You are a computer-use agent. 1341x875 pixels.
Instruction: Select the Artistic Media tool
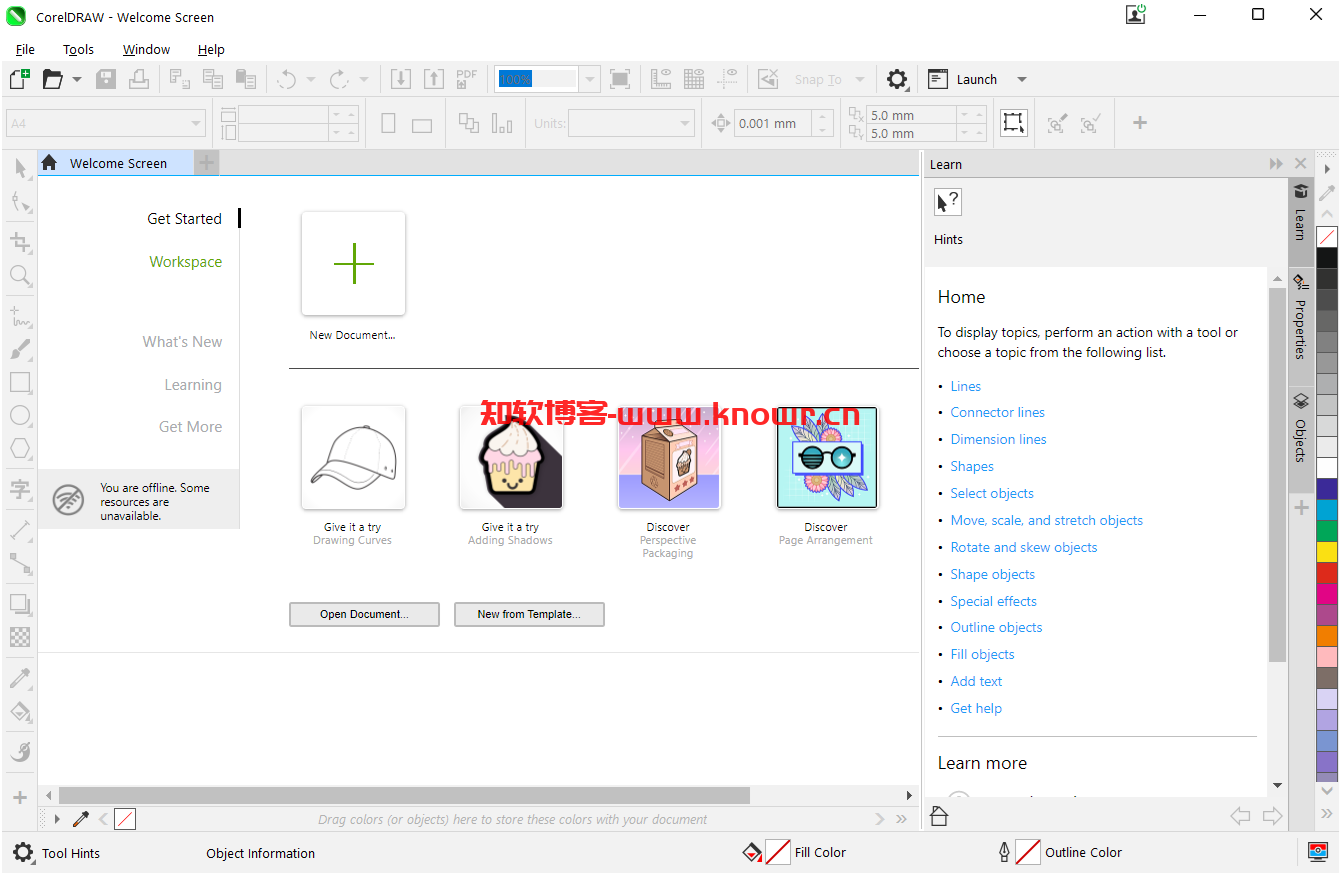[20, 349]
